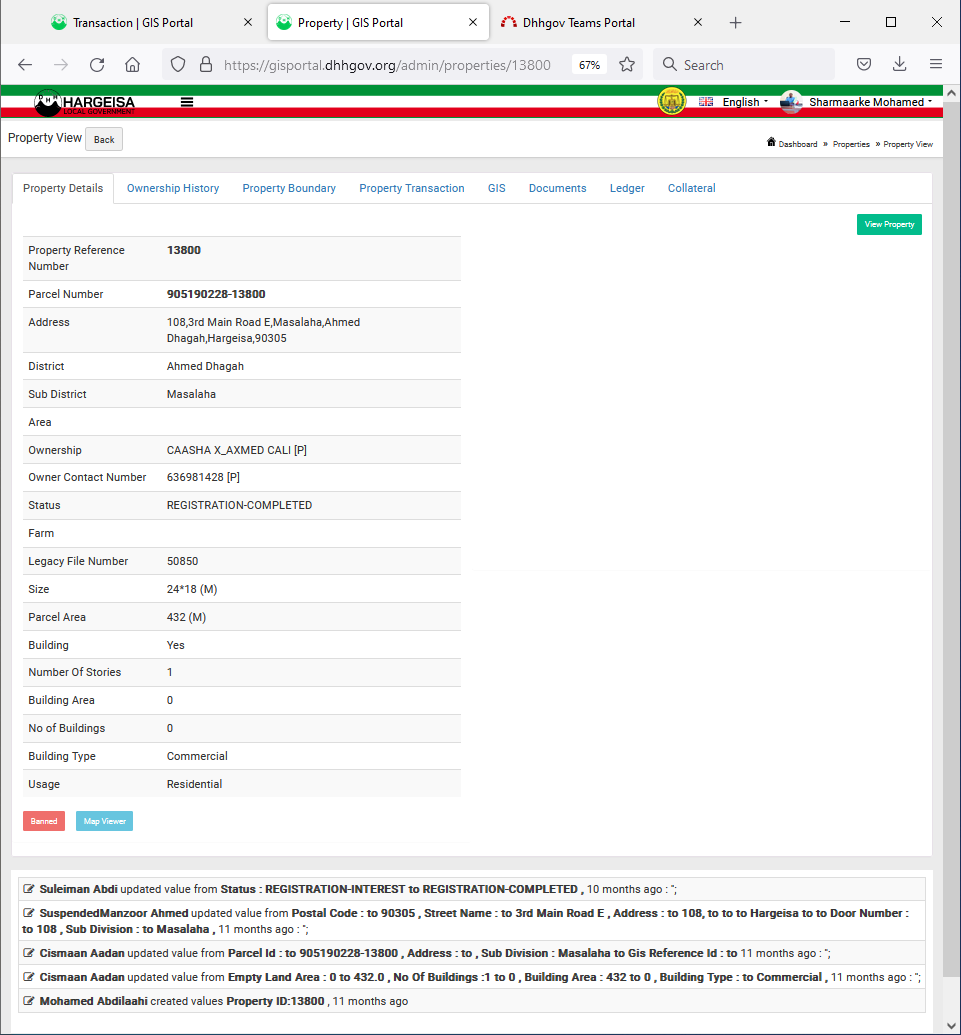
Task: Click the Dashboard home icon in breadcrumb
Action: click(771, 143)
